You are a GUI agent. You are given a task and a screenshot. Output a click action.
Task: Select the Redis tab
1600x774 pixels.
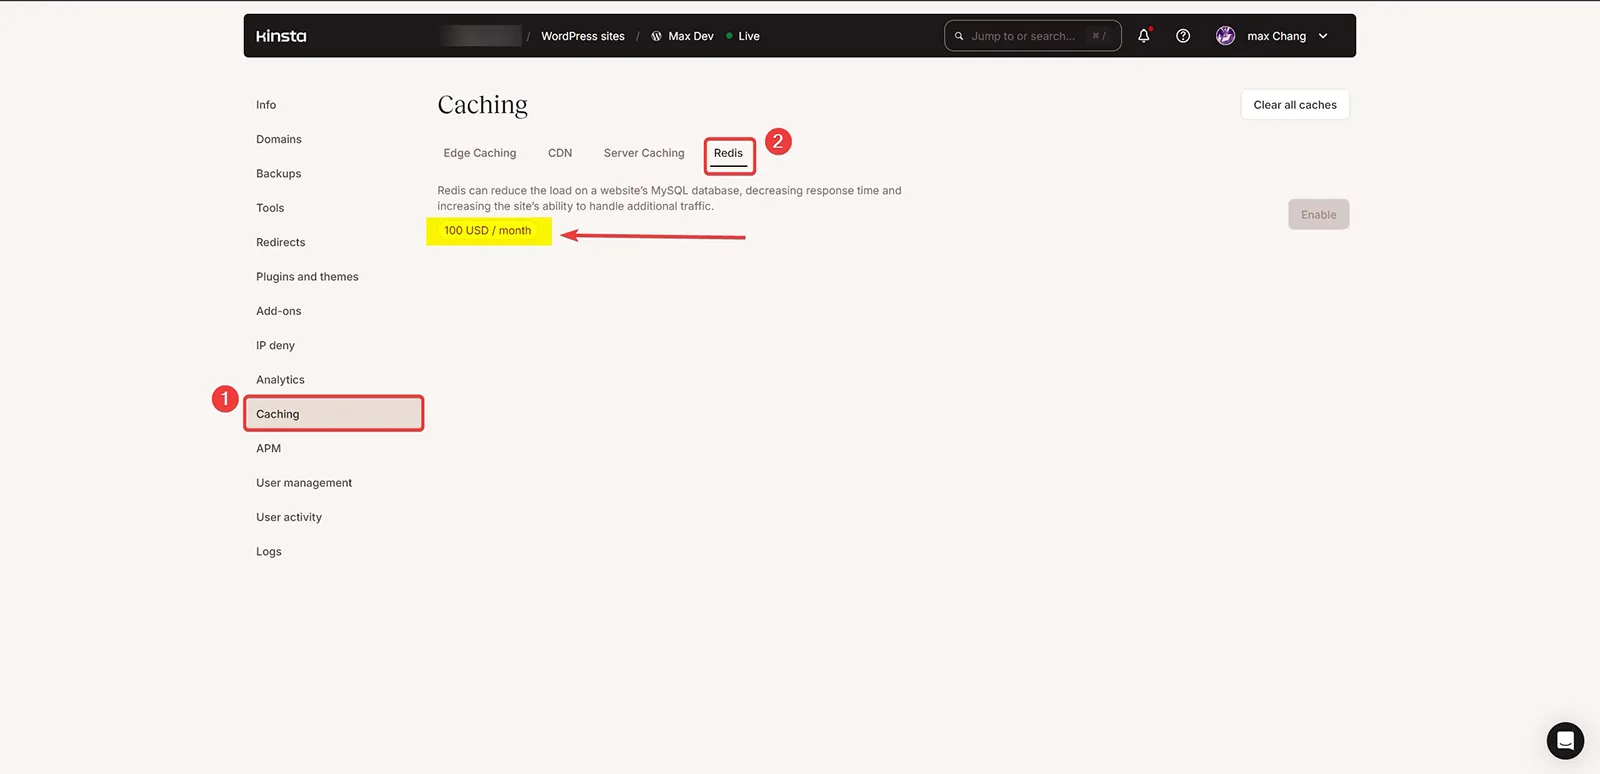(x=728, y=153)
